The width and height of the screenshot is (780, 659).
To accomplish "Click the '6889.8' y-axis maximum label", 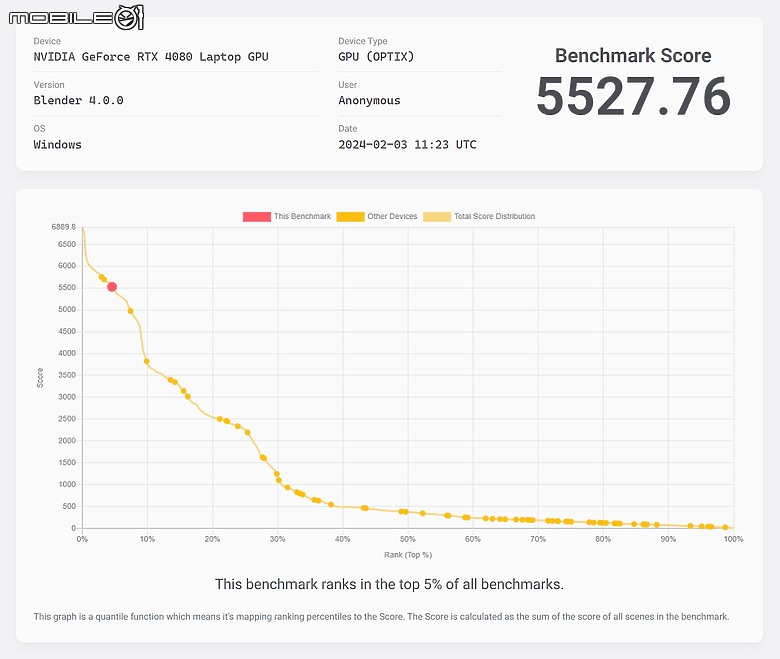I will (x=64, y=227).
